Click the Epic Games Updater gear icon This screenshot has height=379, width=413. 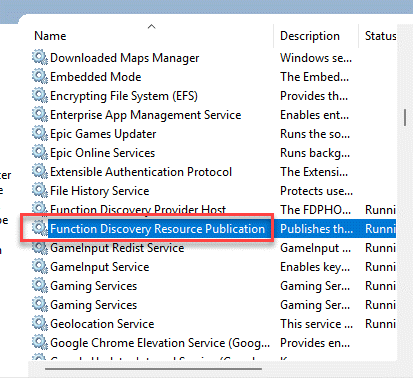(x=40, y=133)
